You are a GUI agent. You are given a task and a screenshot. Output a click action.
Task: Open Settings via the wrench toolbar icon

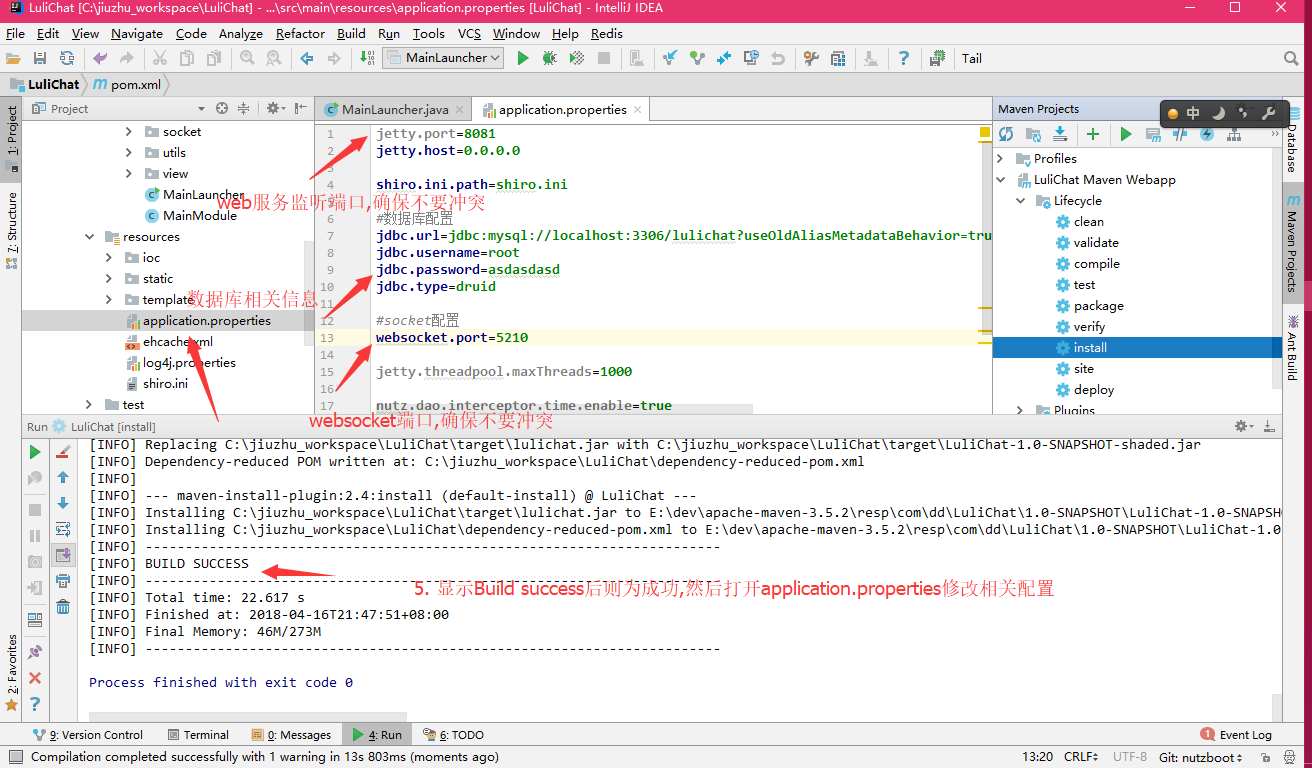(811, 58)
